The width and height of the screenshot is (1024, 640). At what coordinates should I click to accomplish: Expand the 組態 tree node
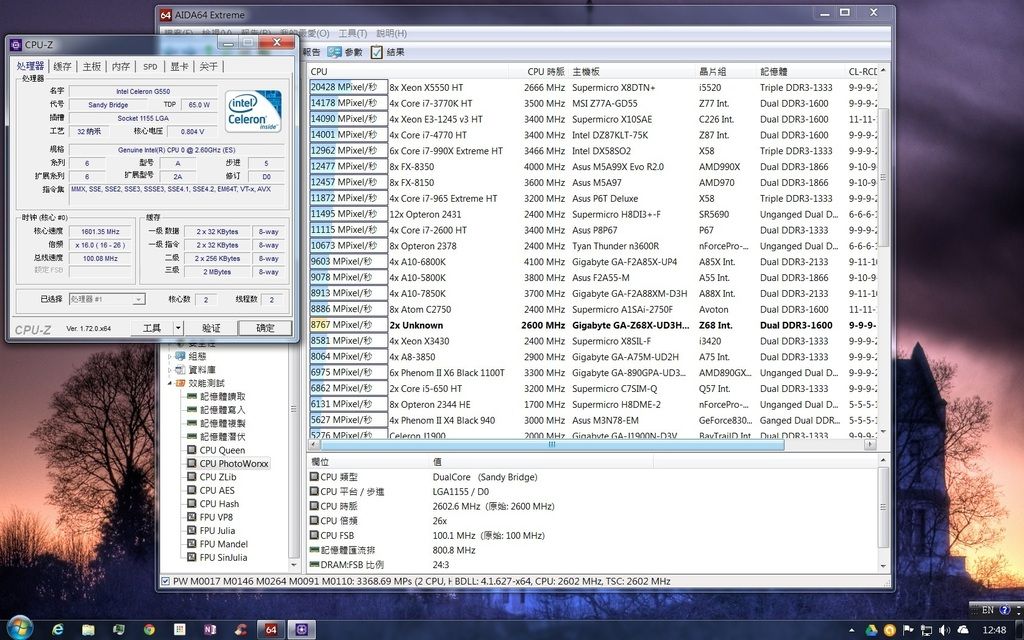point(170,357)
